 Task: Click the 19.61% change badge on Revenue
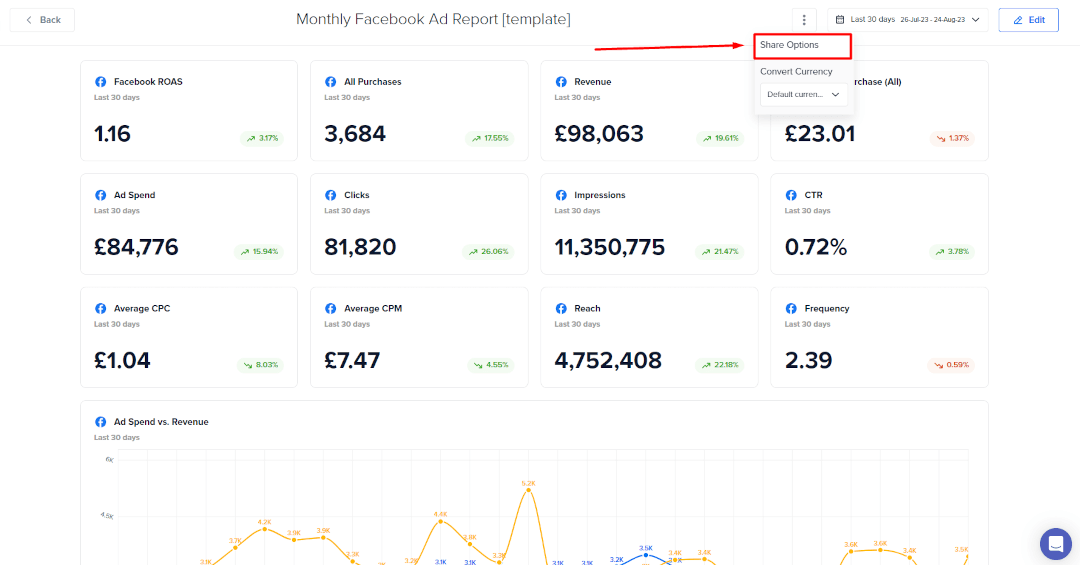click(x=720, y=138)
